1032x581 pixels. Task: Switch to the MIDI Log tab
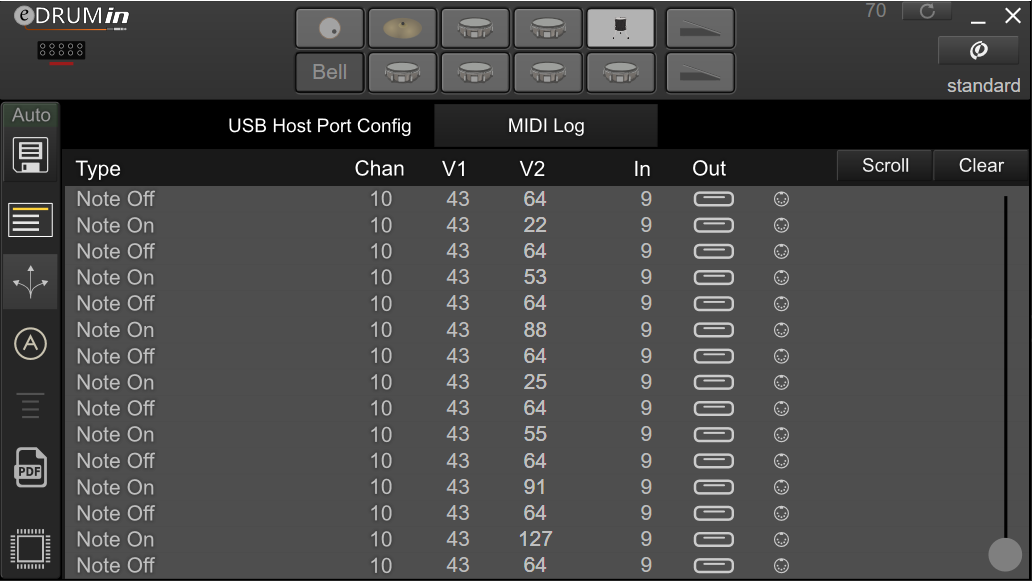[x=546, y=126]
